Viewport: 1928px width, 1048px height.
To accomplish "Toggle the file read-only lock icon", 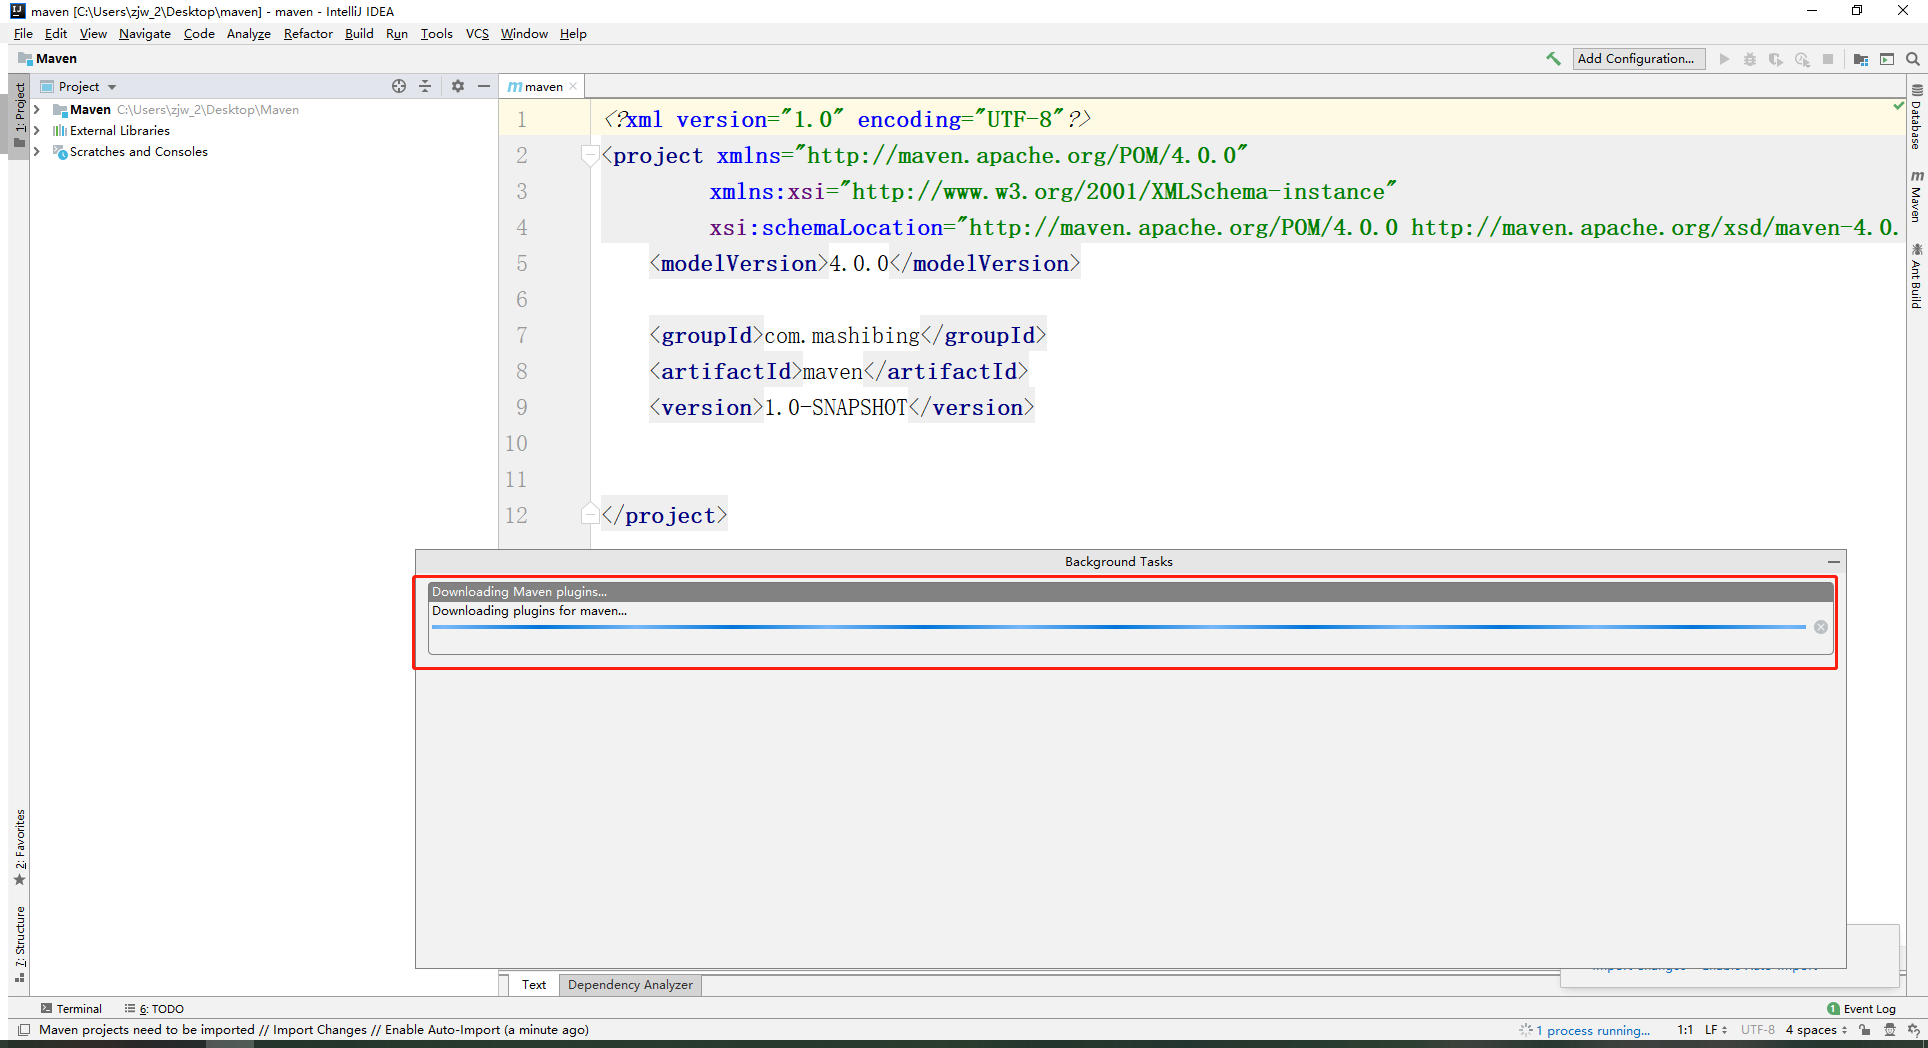I will [1865, 1029].
